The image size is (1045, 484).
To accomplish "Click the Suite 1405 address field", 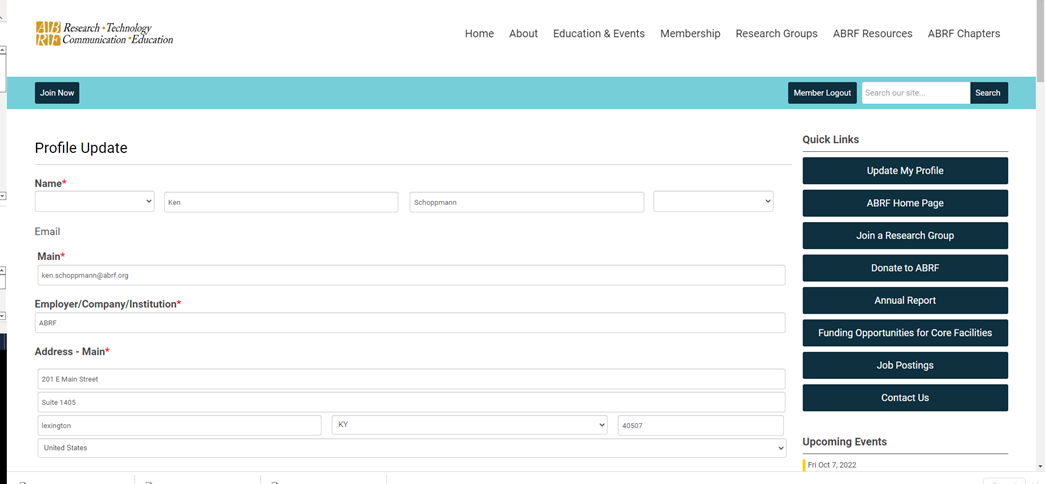I will click(x=412, y=402).
